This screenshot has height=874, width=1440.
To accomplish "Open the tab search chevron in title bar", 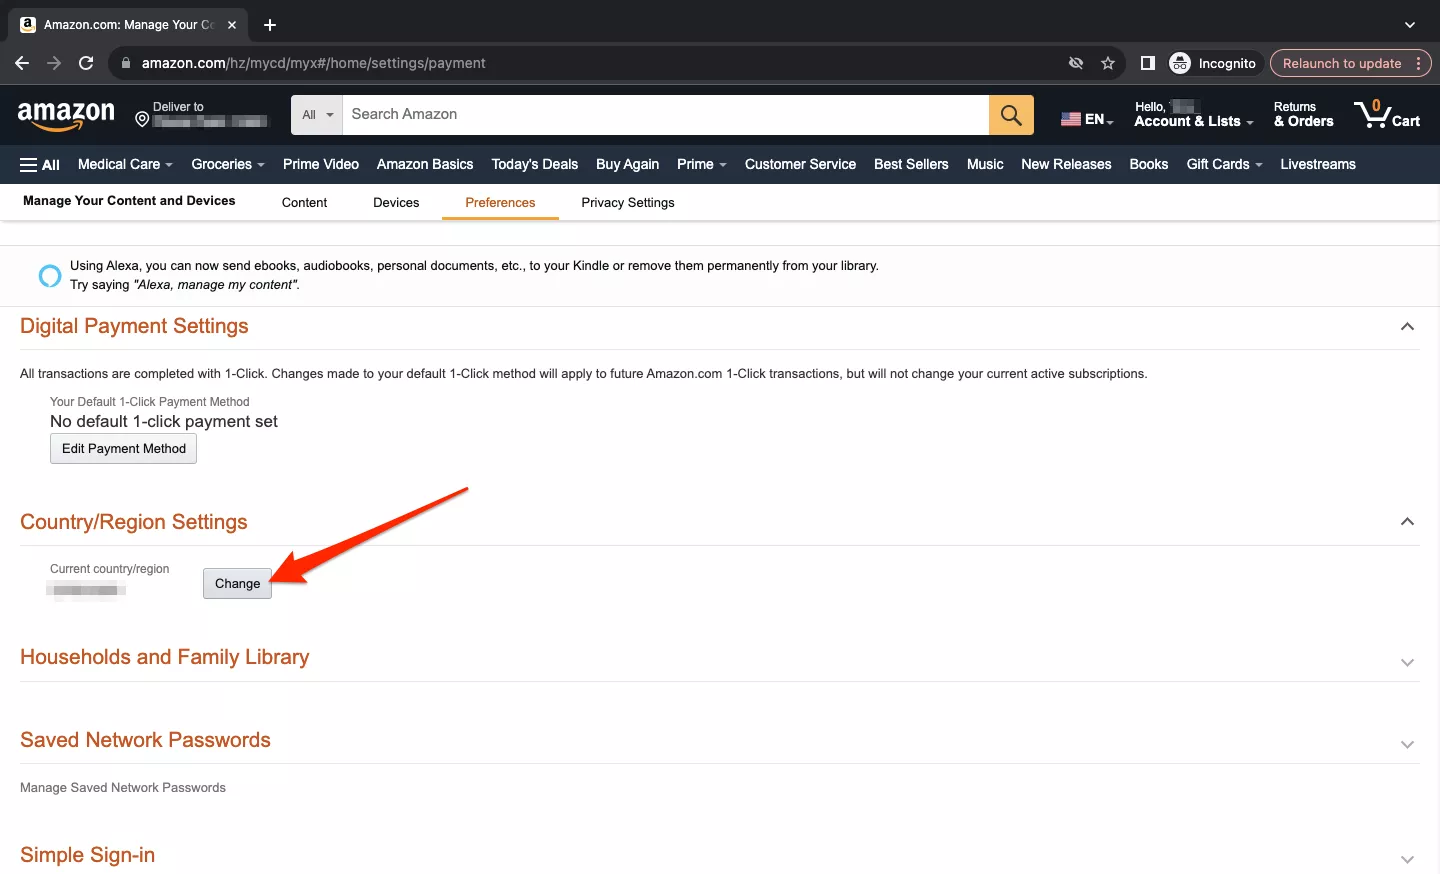I will click(x=1410, y=25).
